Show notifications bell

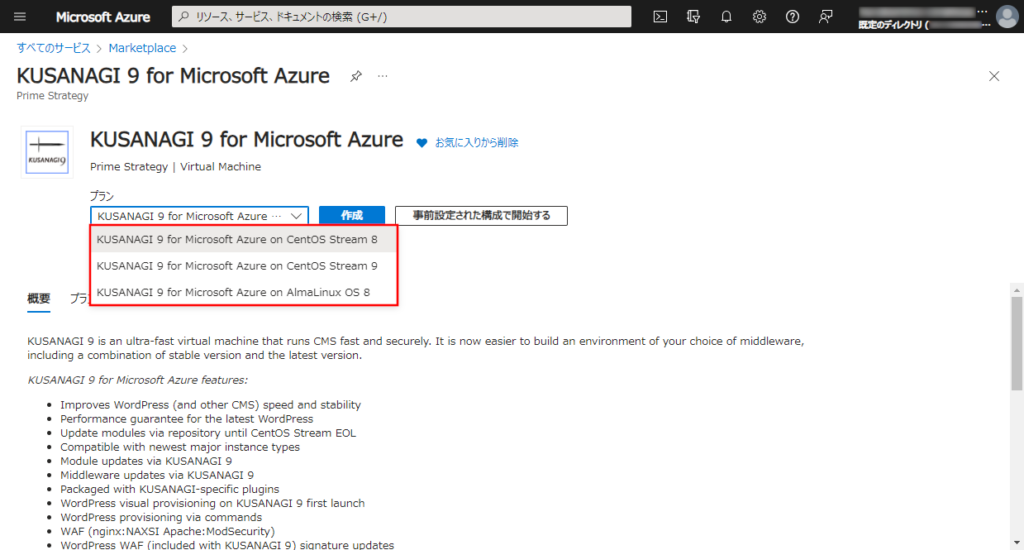(x=726, y=17)
